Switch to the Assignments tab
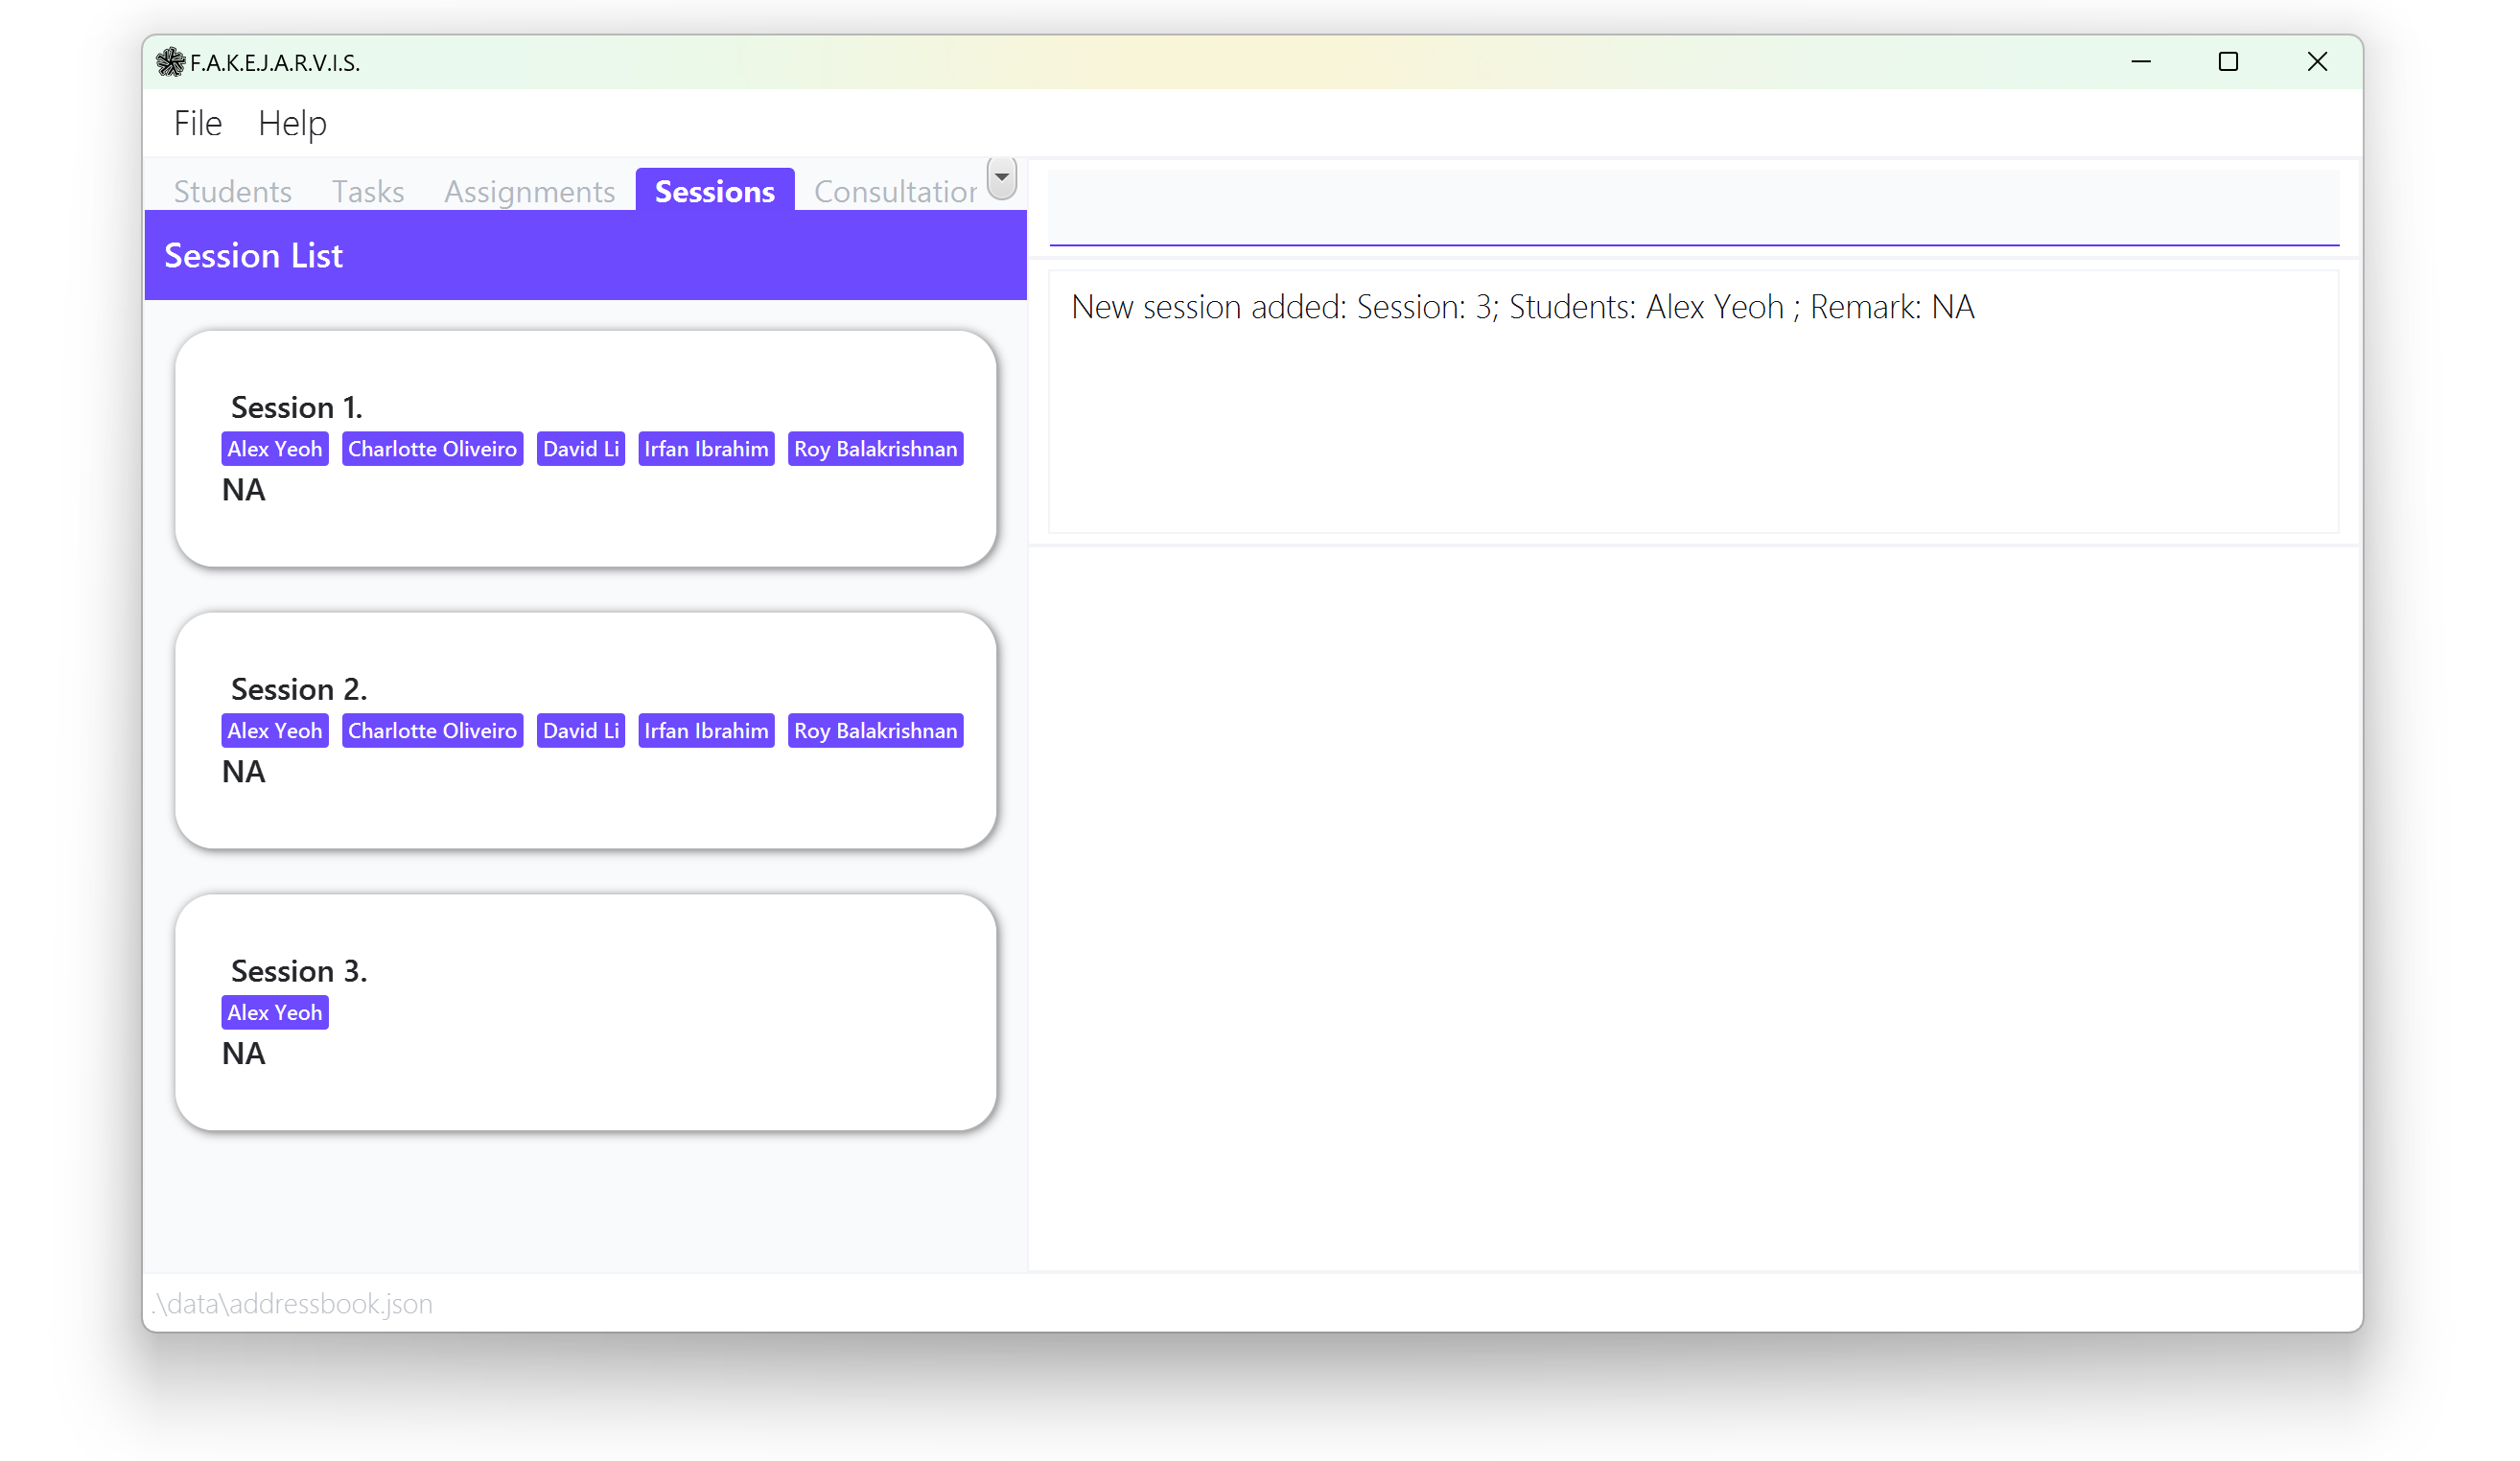The width and height of the screenshot is (2520, 1461). click(x=530, y=191)
